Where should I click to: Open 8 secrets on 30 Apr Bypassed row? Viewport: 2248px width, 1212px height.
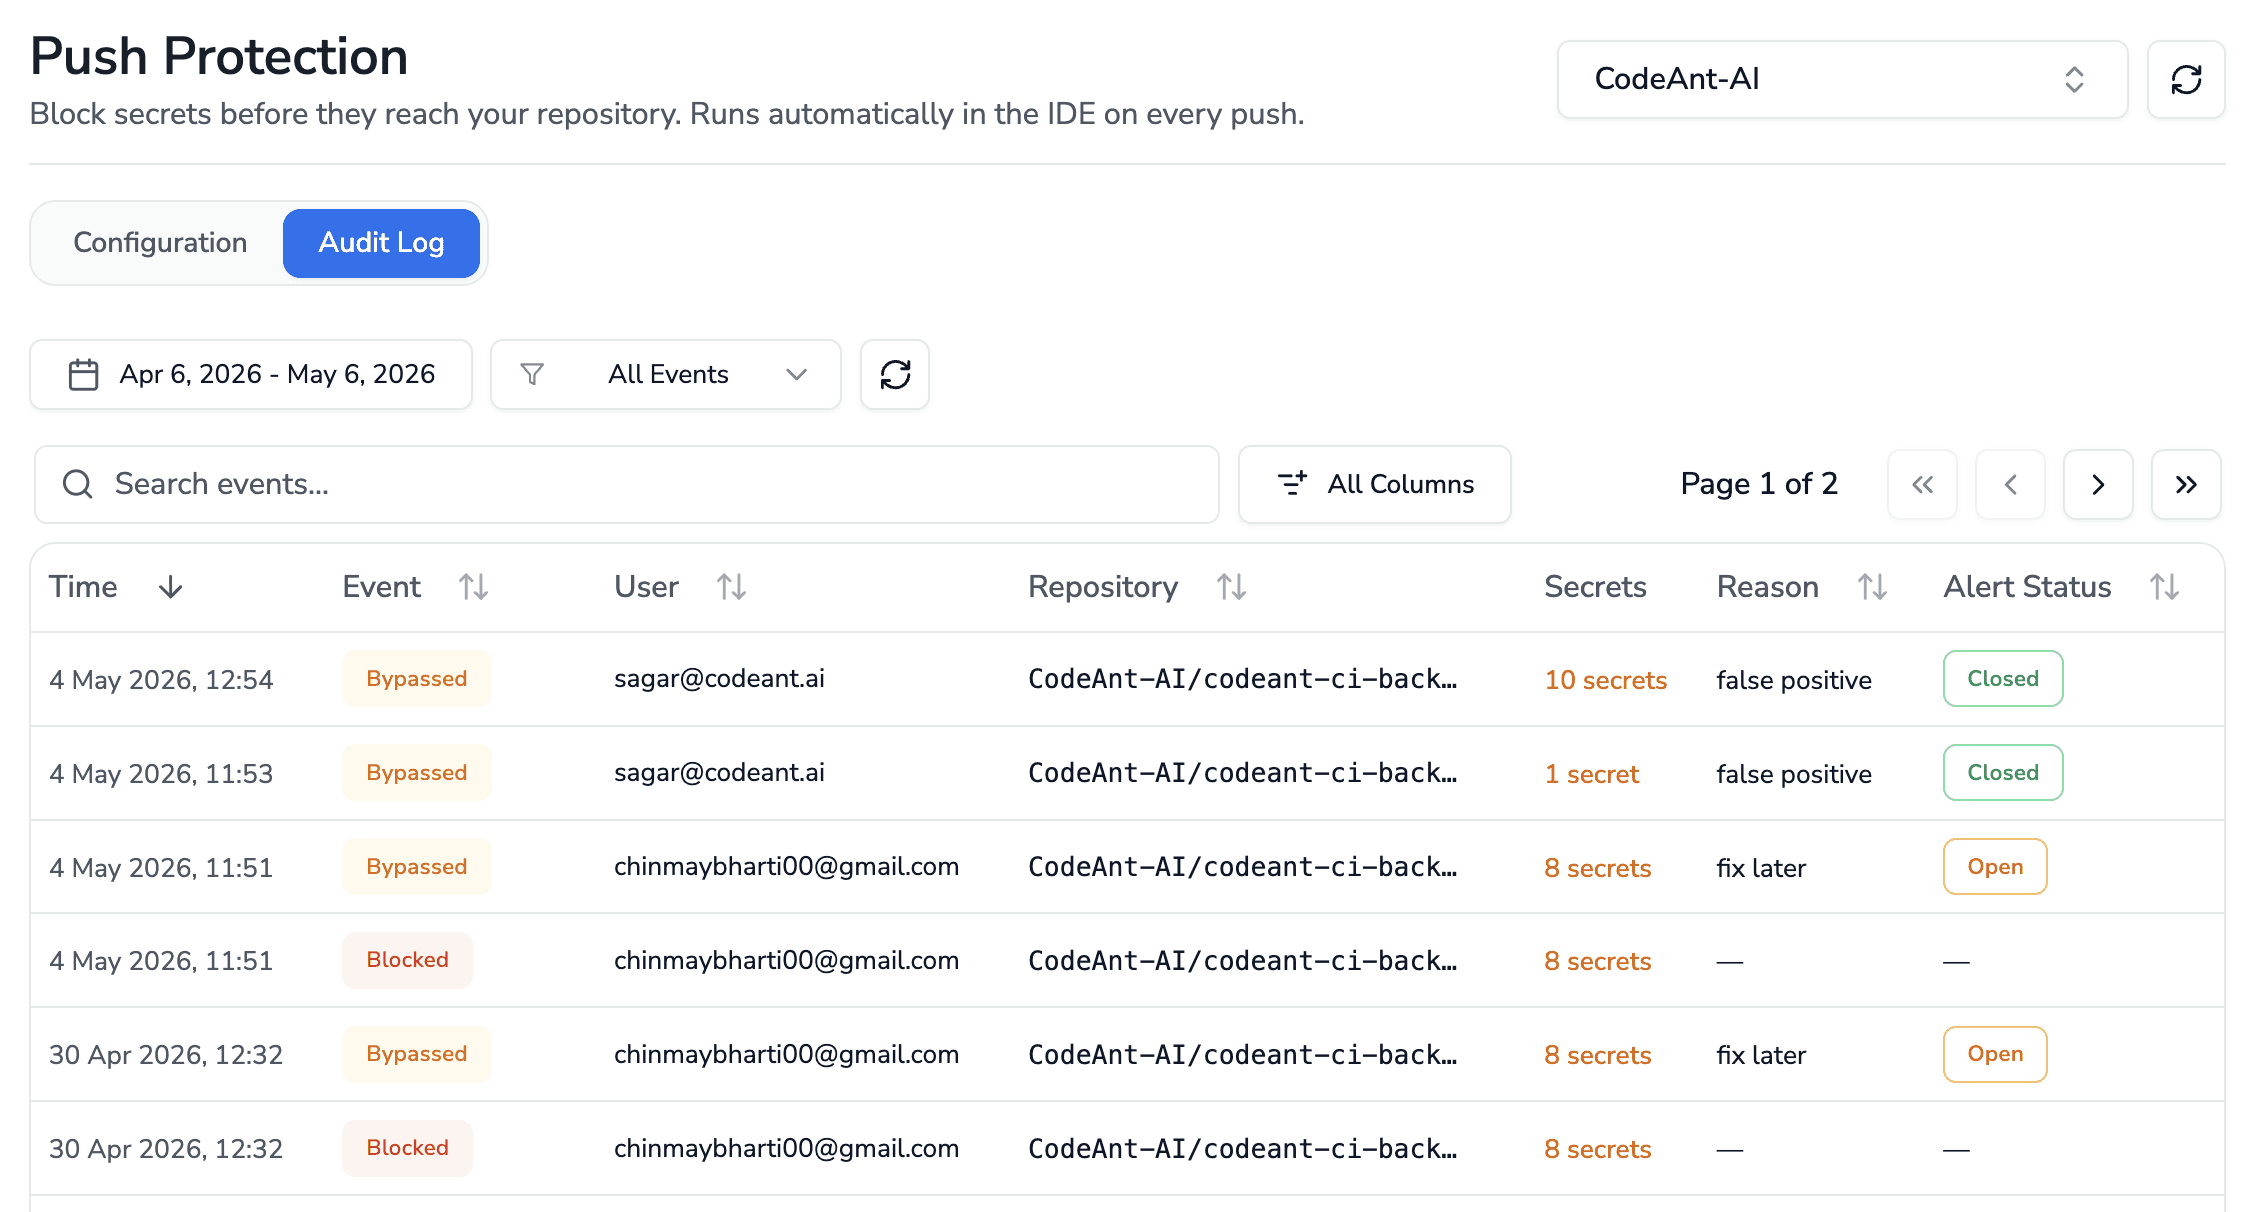tap(1597, 1055)
